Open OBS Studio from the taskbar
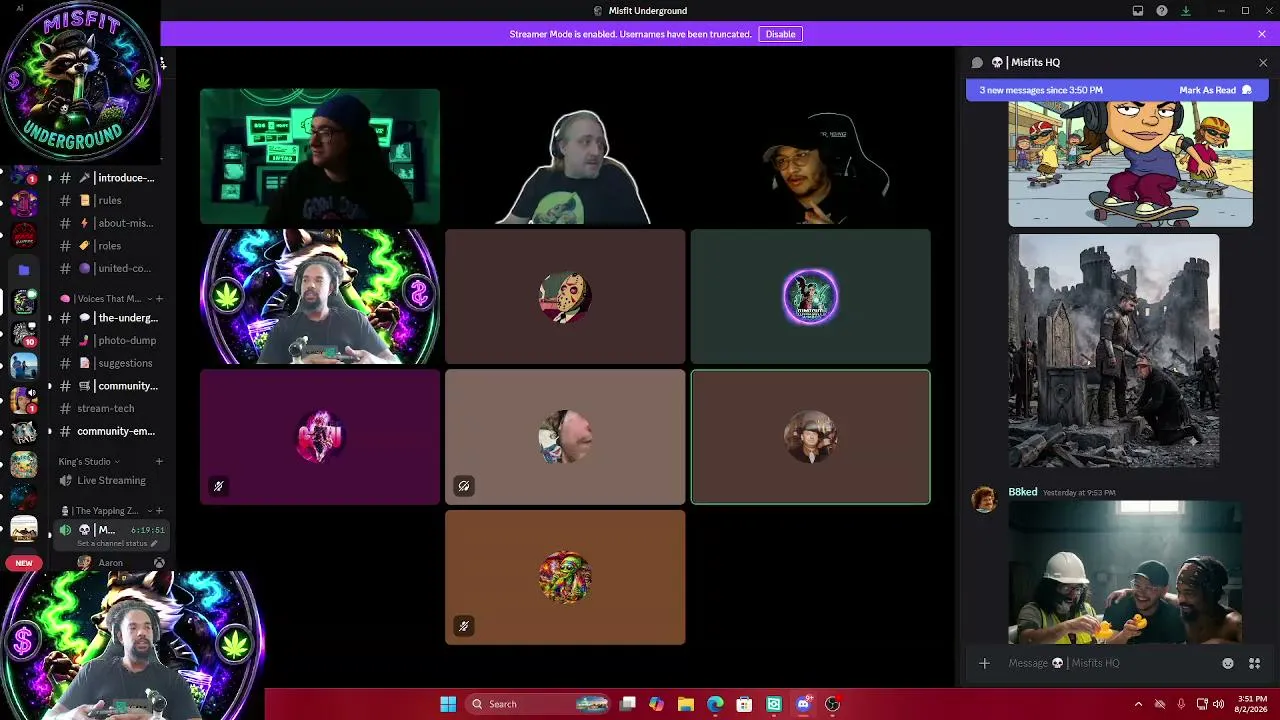The image size is (1280, 720). click(x=832, y=704)
